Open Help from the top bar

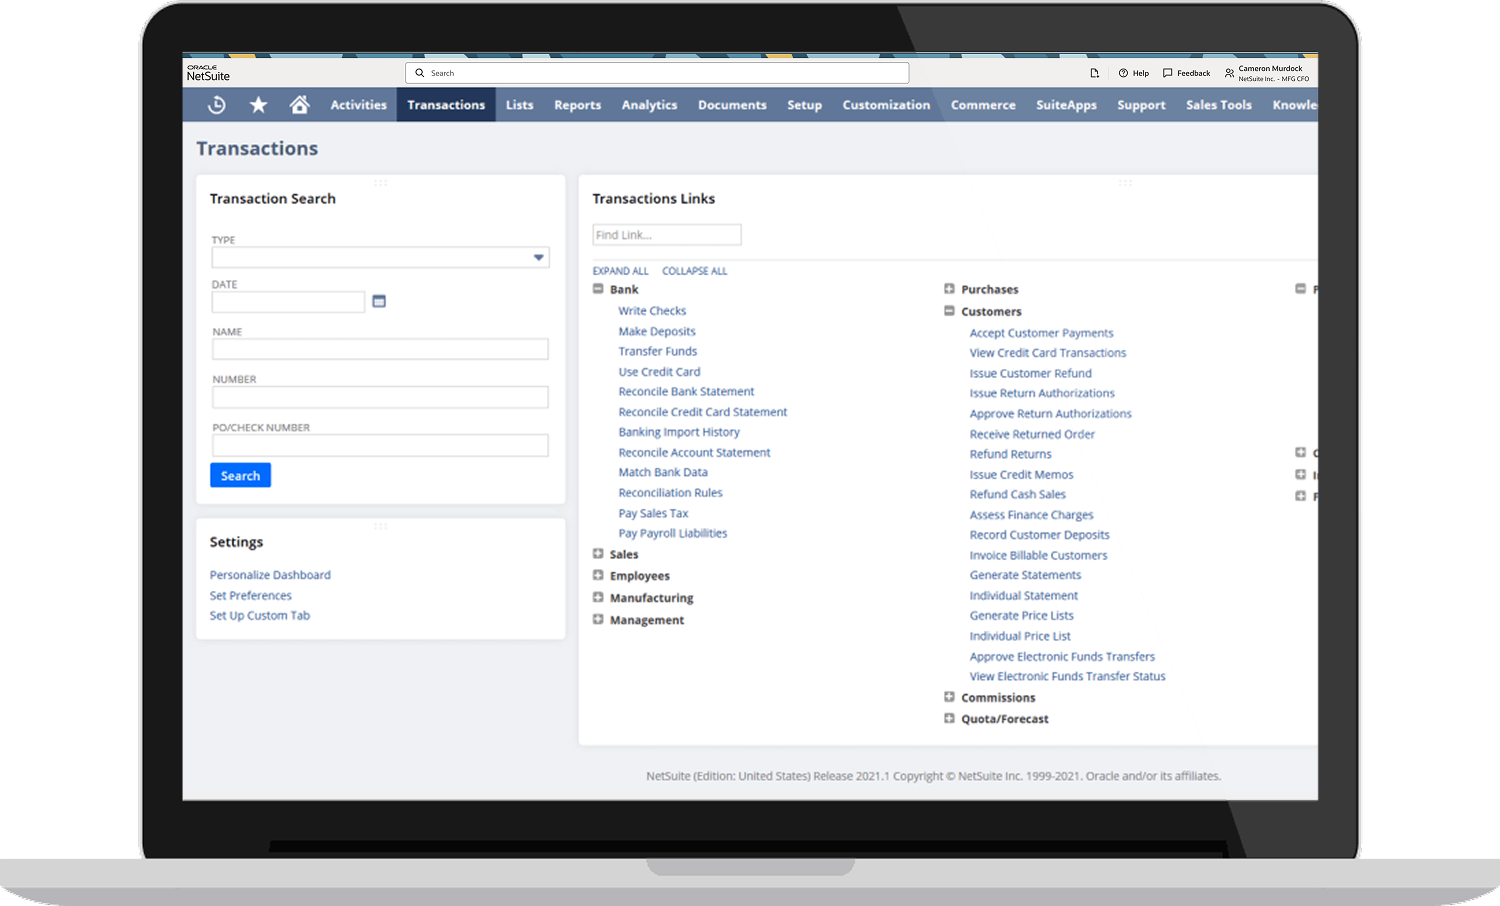(x=1134, y=73)
